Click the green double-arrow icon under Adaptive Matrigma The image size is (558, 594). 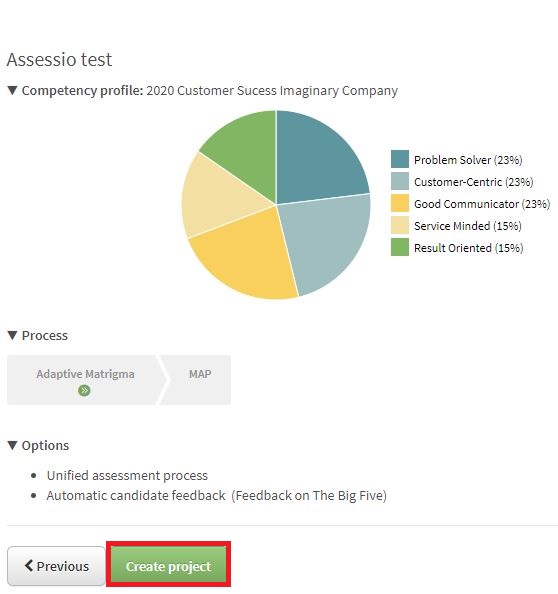[84, 390]
